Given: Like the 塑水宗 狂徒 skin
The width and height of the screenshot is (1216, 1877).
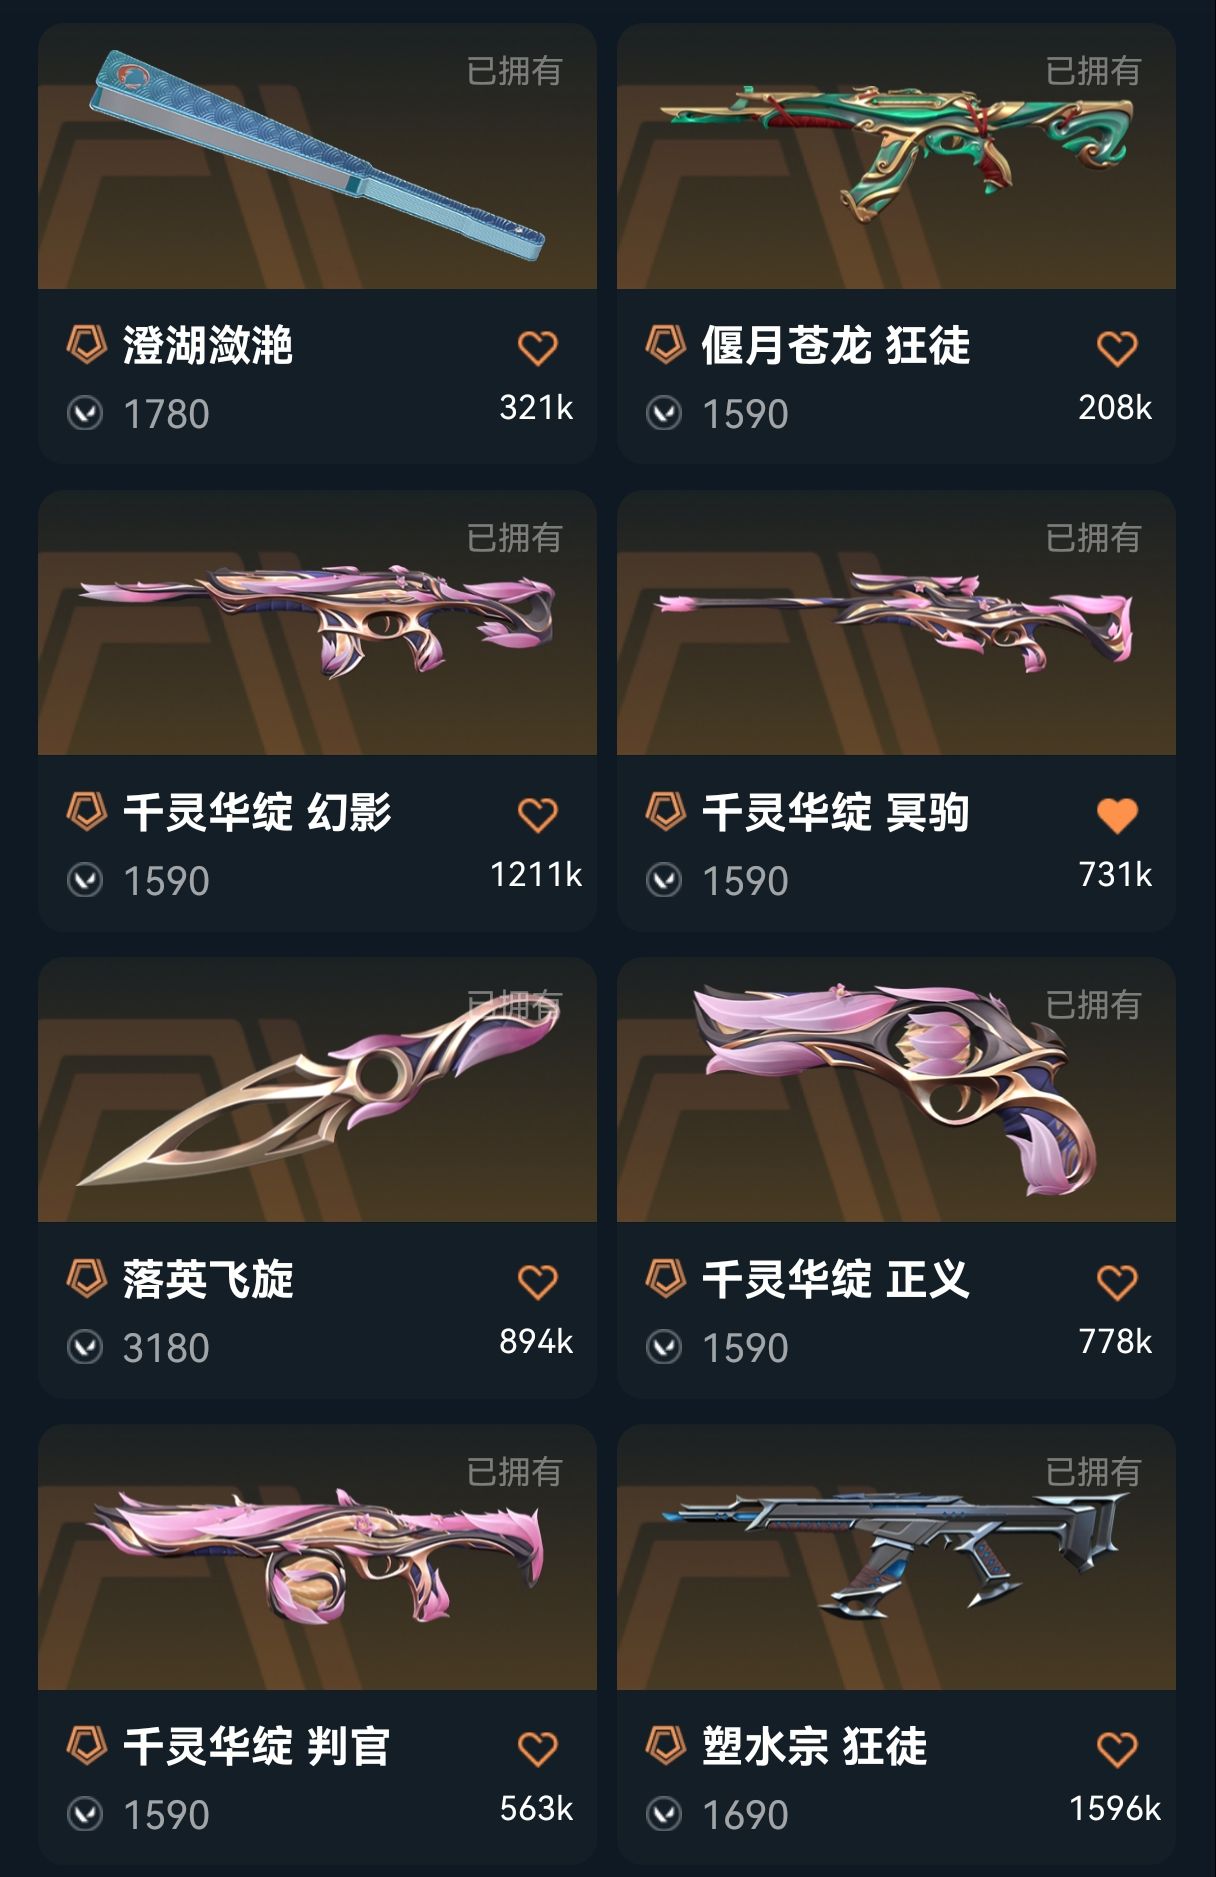Looking at the screenshot, I should [x=1116, y=1749].
